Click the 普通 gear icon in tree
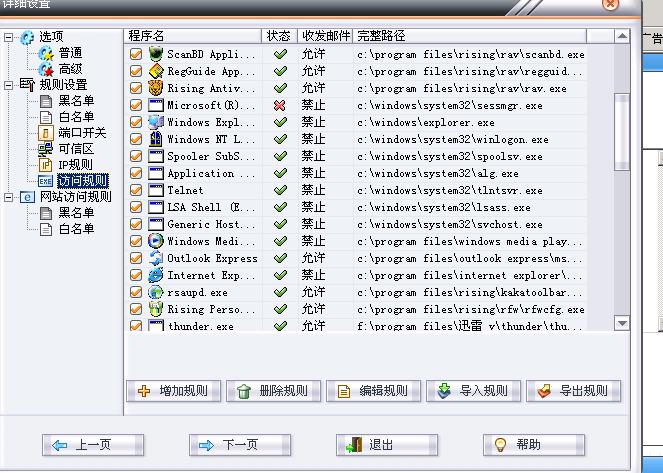Image resolution: width=663 pixels, height=473 pixels. tap(46, 53)
